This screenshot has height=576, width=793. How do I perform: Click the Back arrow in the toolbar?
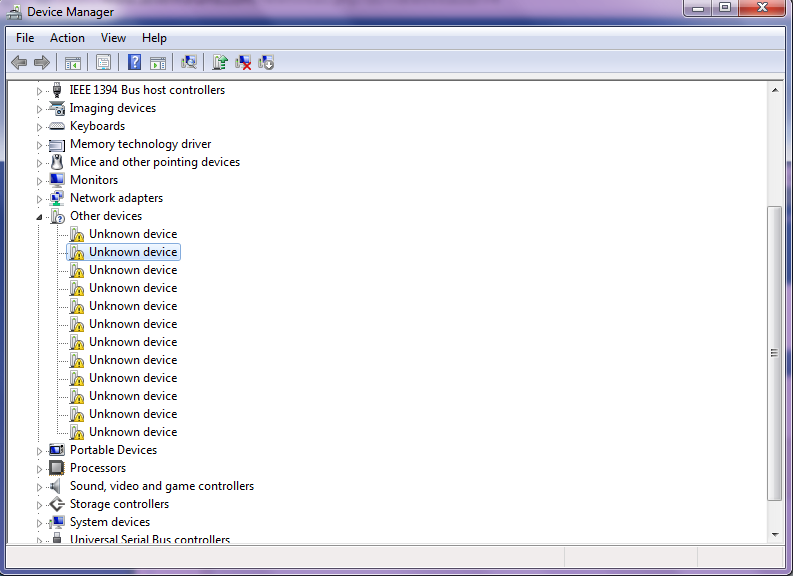pos(19,63)
